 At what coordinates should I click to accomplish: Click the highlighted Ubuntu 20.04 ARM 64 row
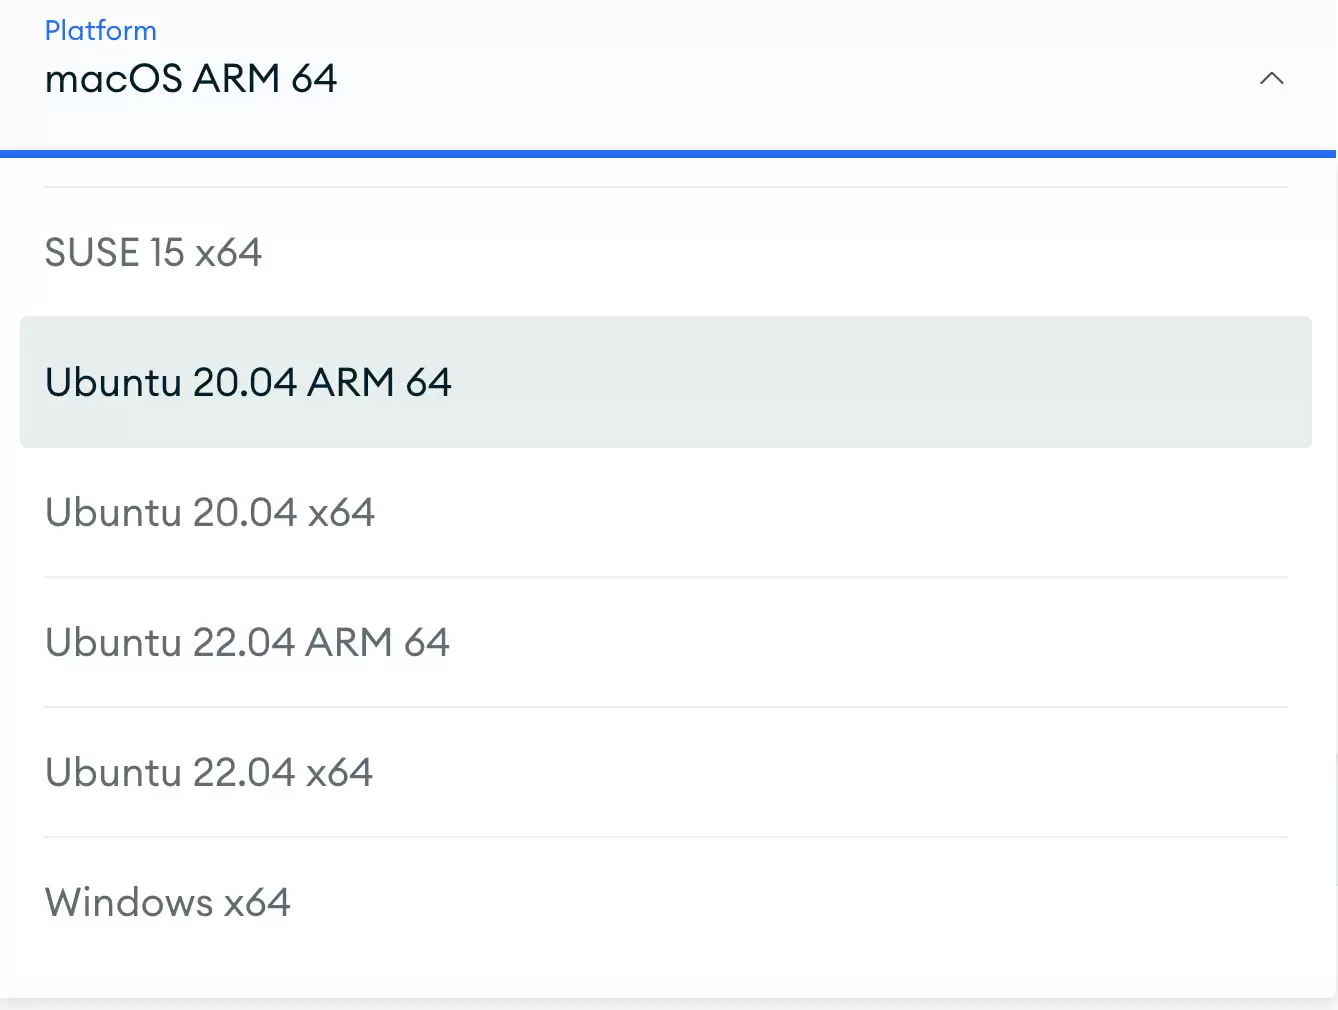click(x=666, y=382)
